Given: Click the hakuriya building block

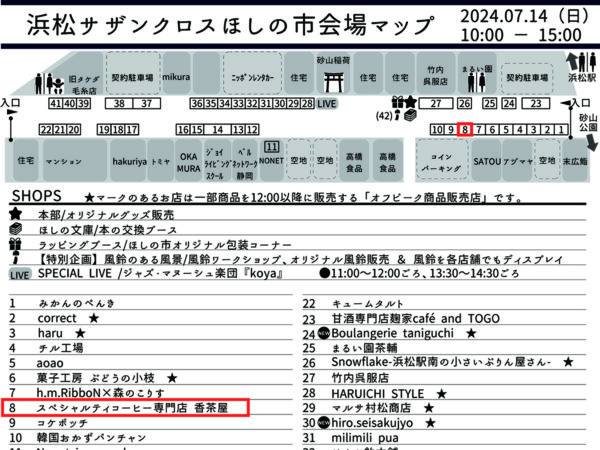Looking at the screenshot, I should [x=129, y=161].
